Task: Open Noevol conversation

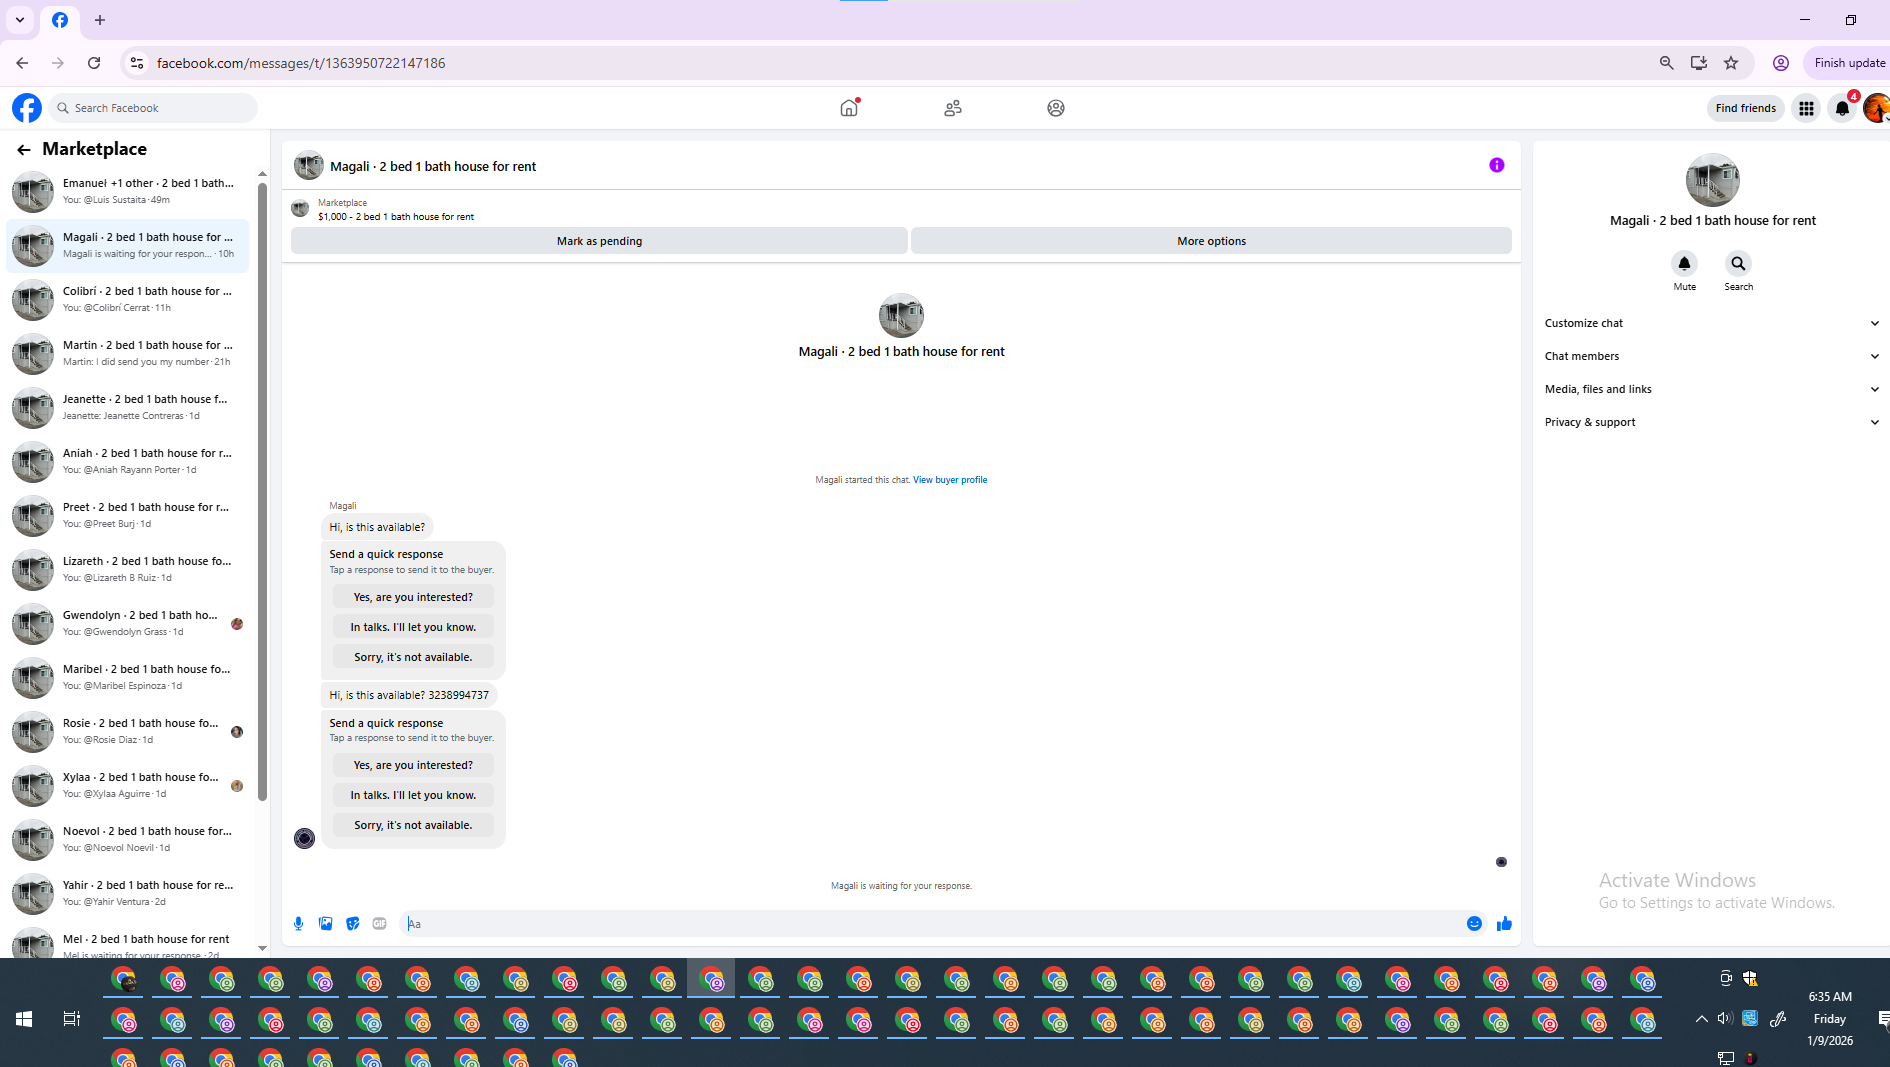Action: click(128, 839)
